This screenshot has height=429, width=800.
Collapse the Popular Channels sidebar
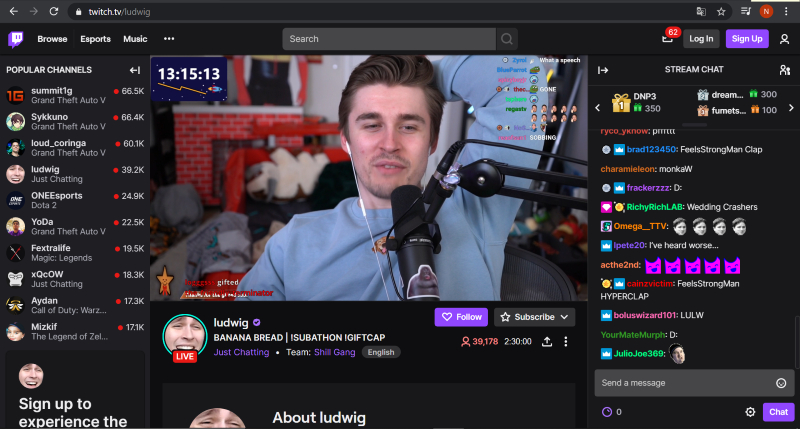135,70
